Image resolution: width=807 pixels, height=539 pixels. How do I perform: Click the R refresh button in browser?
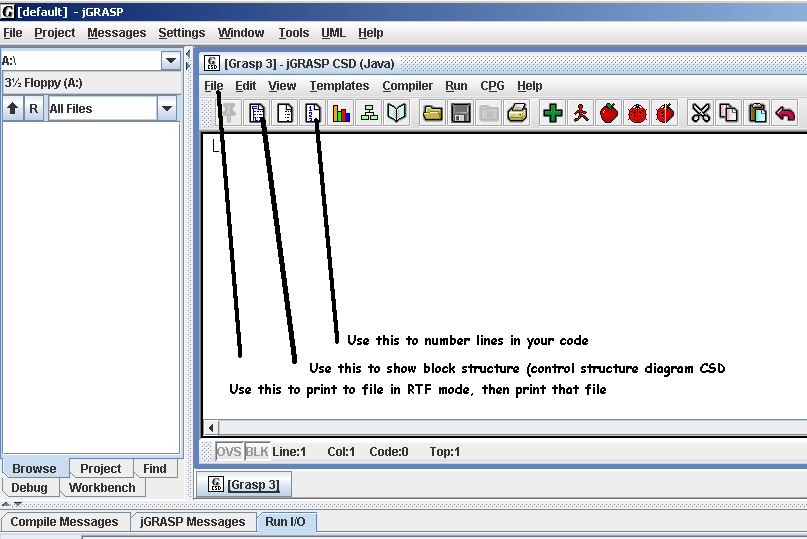click(x=33, y=109)
